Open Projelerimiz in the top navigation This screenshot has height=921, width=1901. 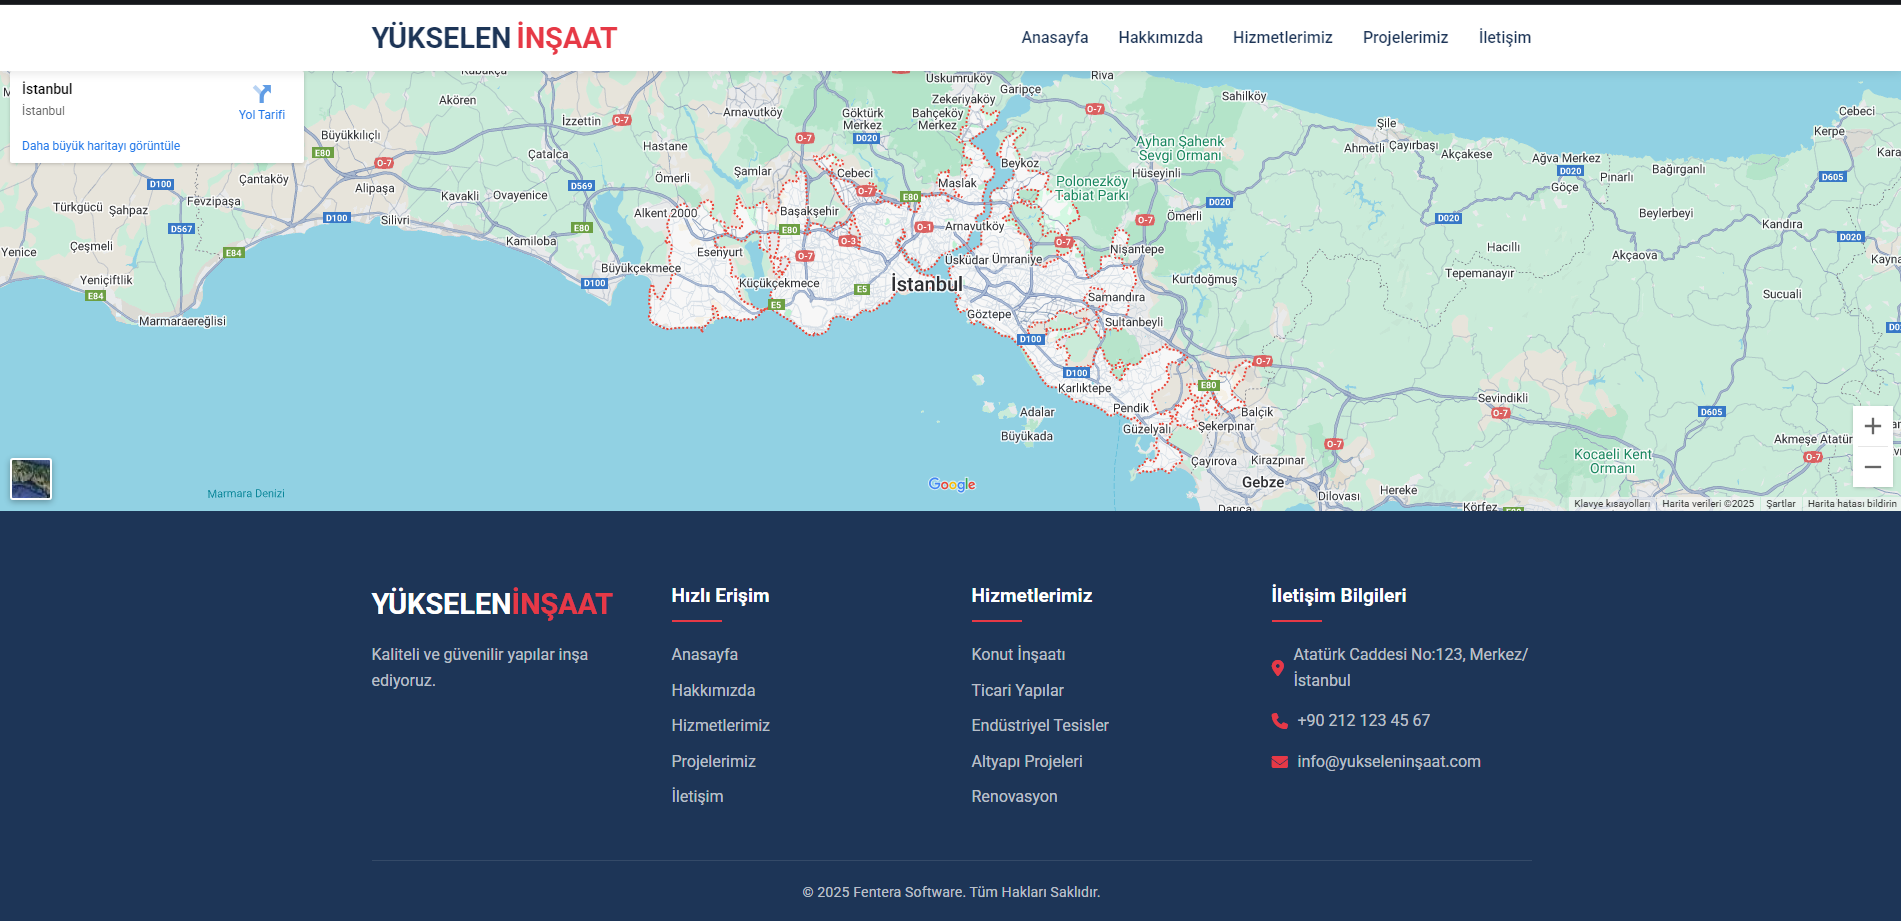tap(1405, 37)
